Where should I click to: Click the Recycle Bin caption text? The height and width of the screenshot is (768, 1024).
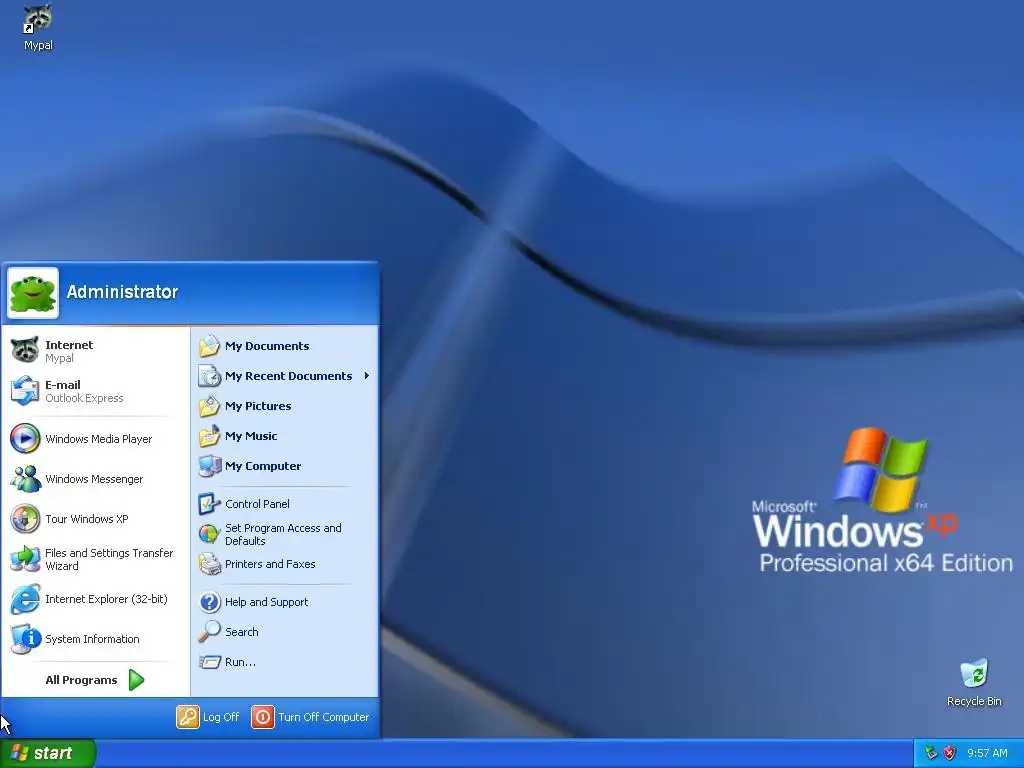click(x=974, y=701)
